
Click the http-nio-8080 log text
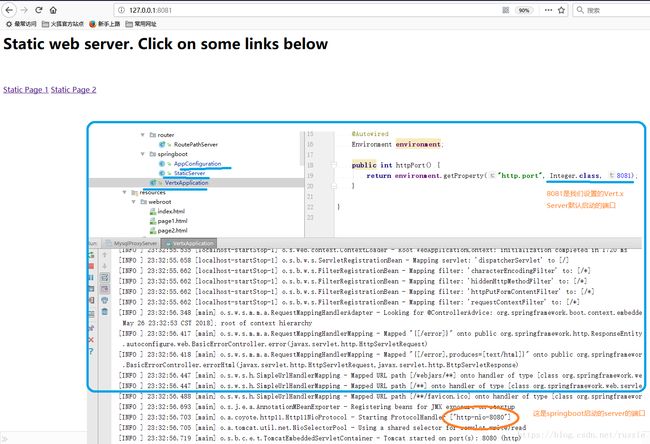coord(480,417)
